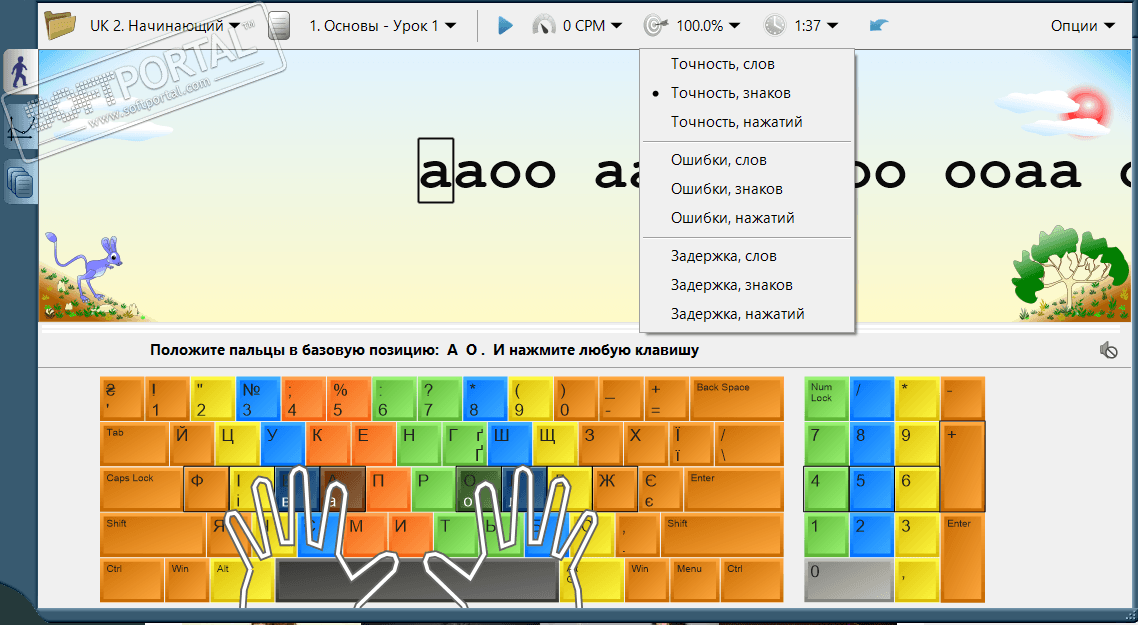The height and width of the screenshot is (625, 1138).
Task: Click the blue У key
Action: [x=282, y=444]
